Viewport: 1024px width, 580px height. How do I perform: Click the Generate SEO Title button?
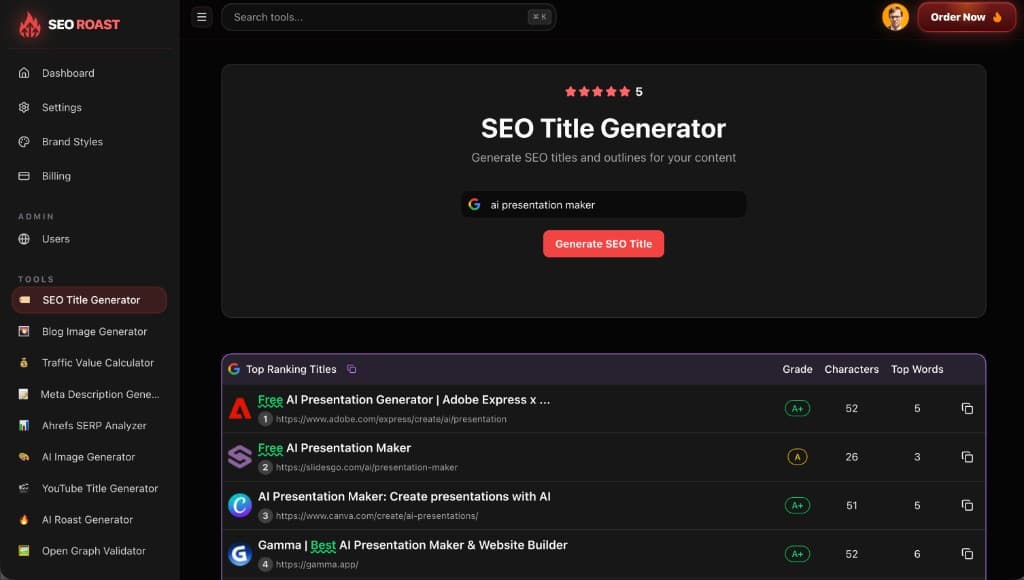coord(603,244)
